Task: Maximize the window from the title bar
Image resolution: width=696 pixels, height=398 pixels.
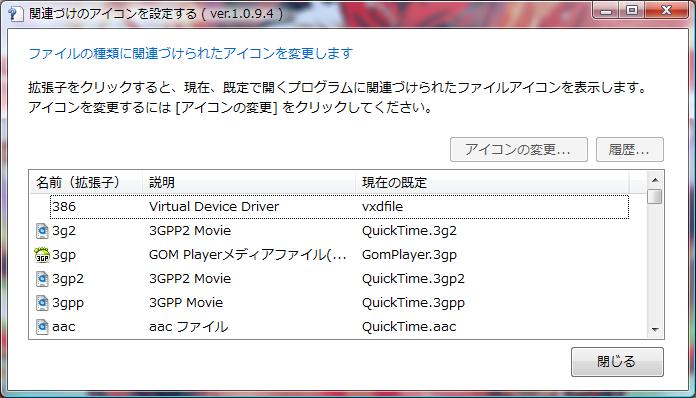Action: [632, 11]
